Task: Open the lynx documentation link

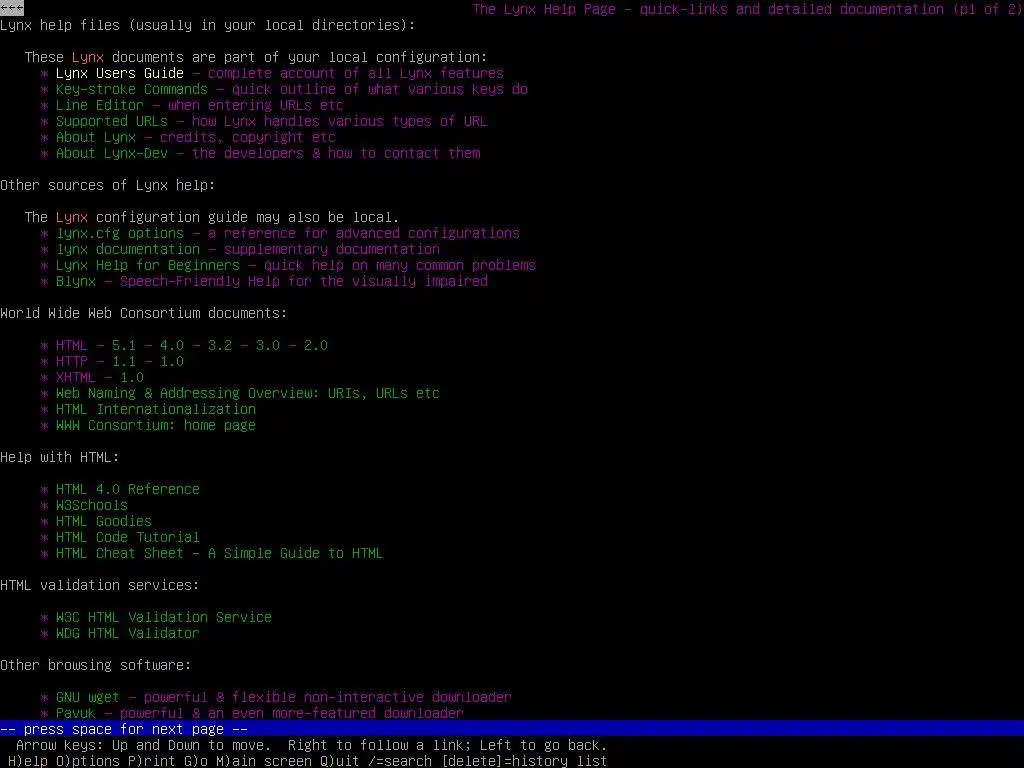Action: tap(127, 249)
